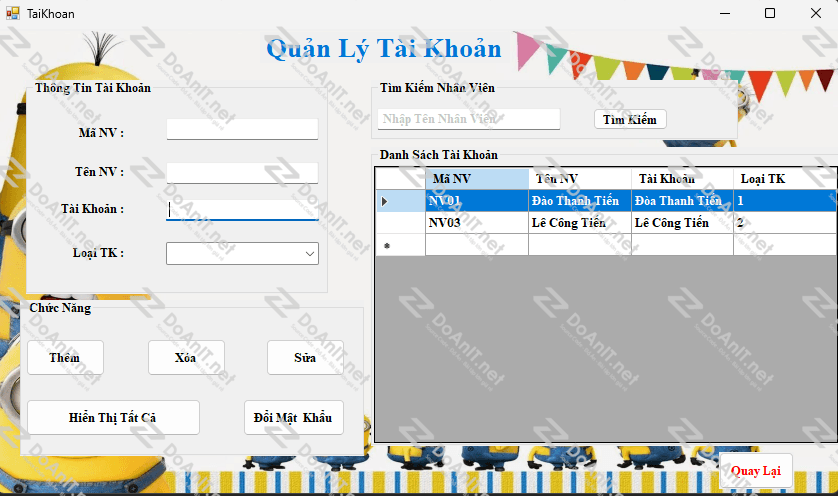Open the Loại TK dropdown
Screen dimensions: 838x496
pyautogui.click(x=242, y=253)
